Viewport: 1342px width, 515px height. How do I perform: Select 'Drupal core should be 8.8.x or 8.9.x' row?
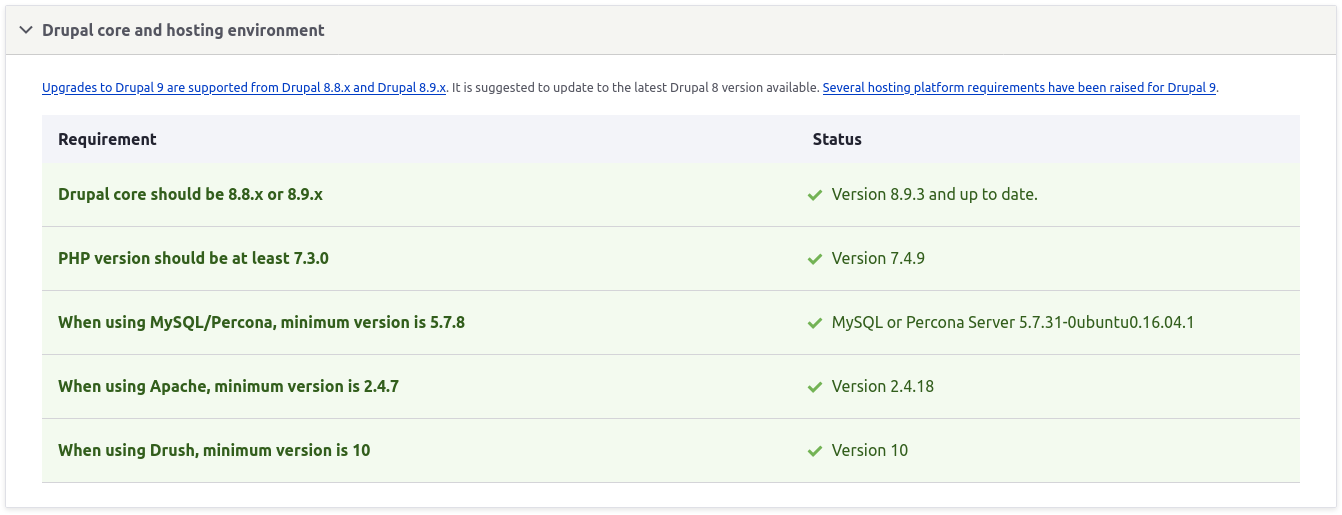tap(190, 194)
